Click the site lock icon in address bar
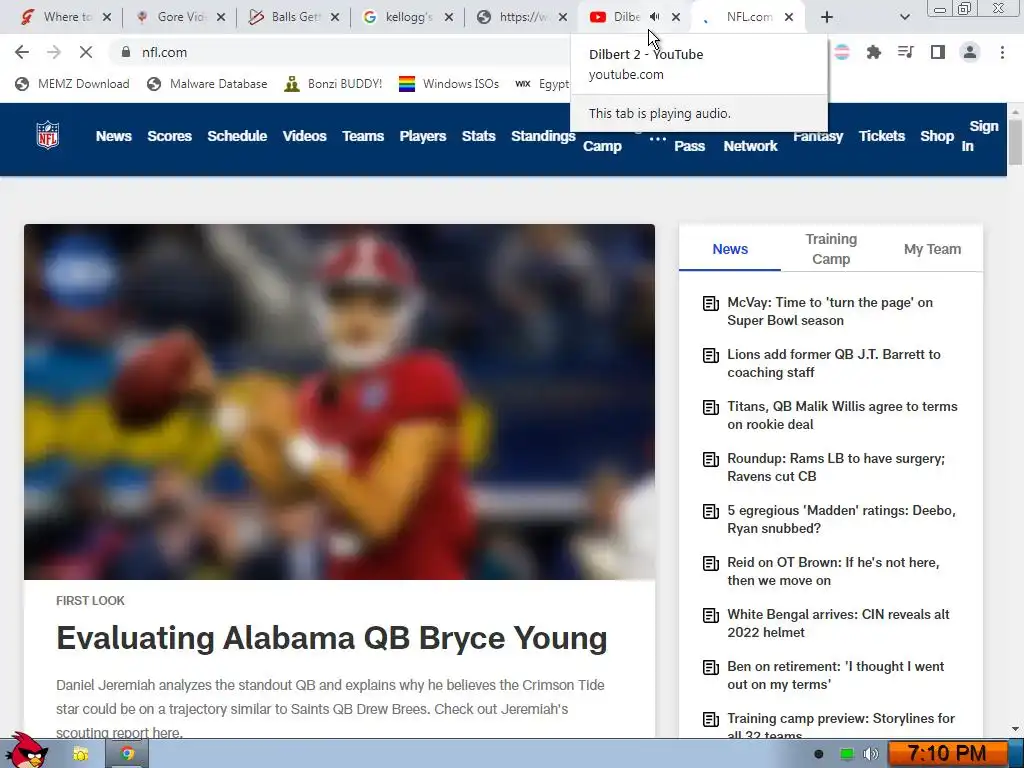1024x768 pixels. point(126,52)
